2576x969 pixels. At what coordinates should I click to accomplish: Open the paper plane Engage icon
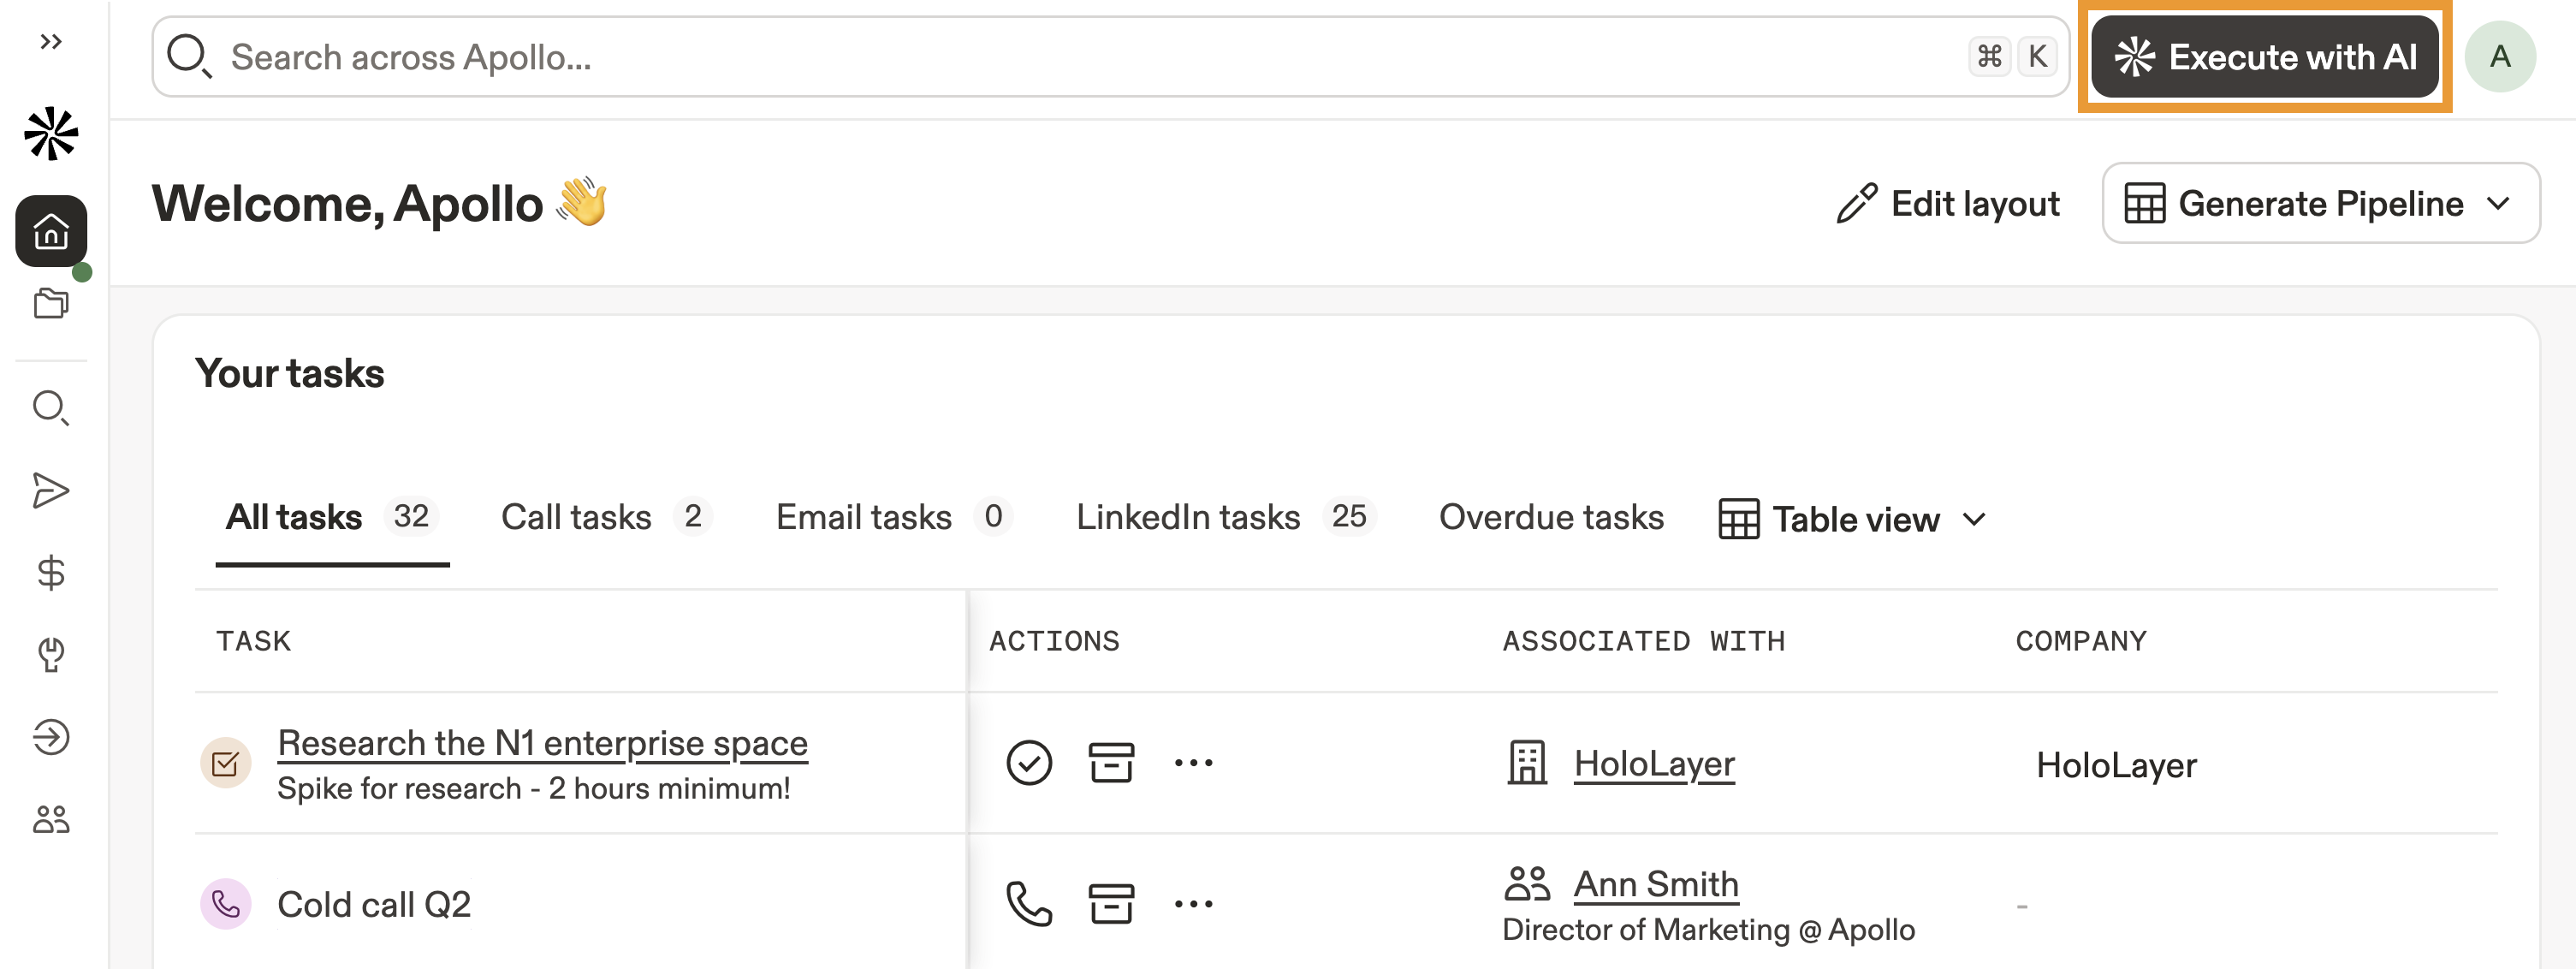(x=51, y=490)
